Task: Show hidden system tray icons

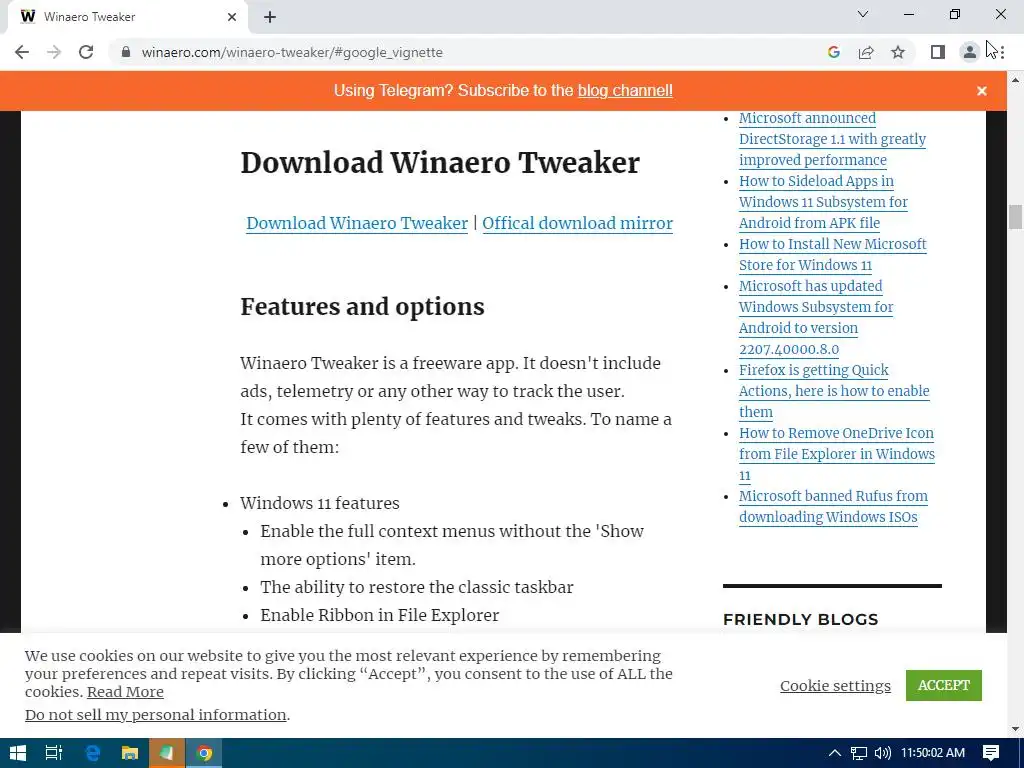Action: point(835,753)
